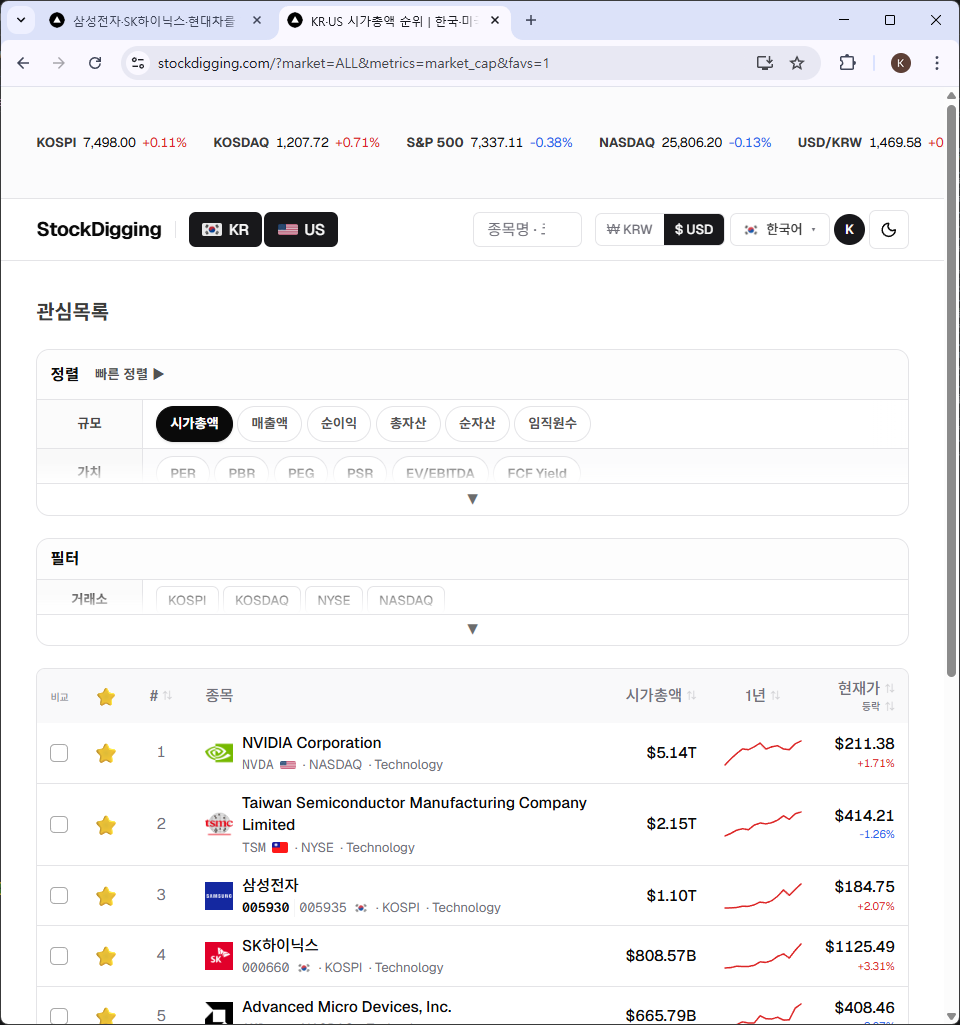Open the NVIDIA Corporation stock link
Screen dimensions: 960x1025
[x=312, y=743]
